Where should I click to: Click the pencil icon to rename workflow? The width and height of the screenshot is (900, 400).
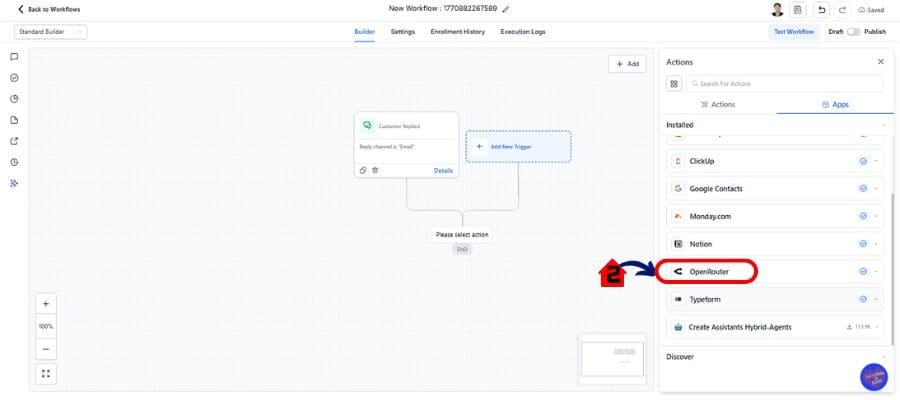(506, 9)
